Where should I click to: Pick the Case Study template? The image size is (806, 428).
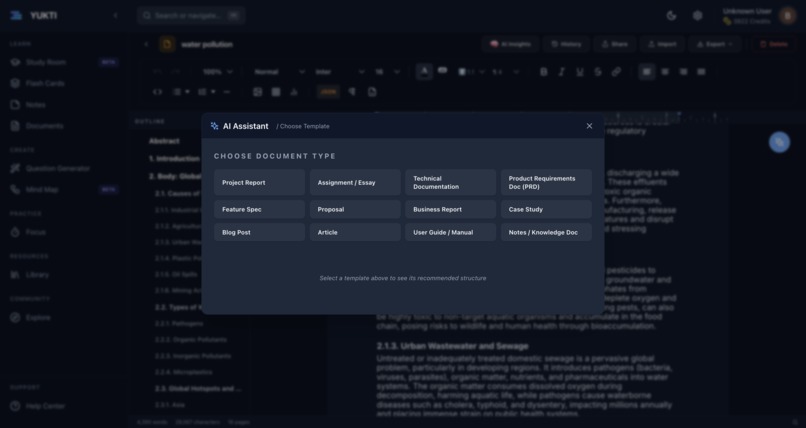coord(546,209)
